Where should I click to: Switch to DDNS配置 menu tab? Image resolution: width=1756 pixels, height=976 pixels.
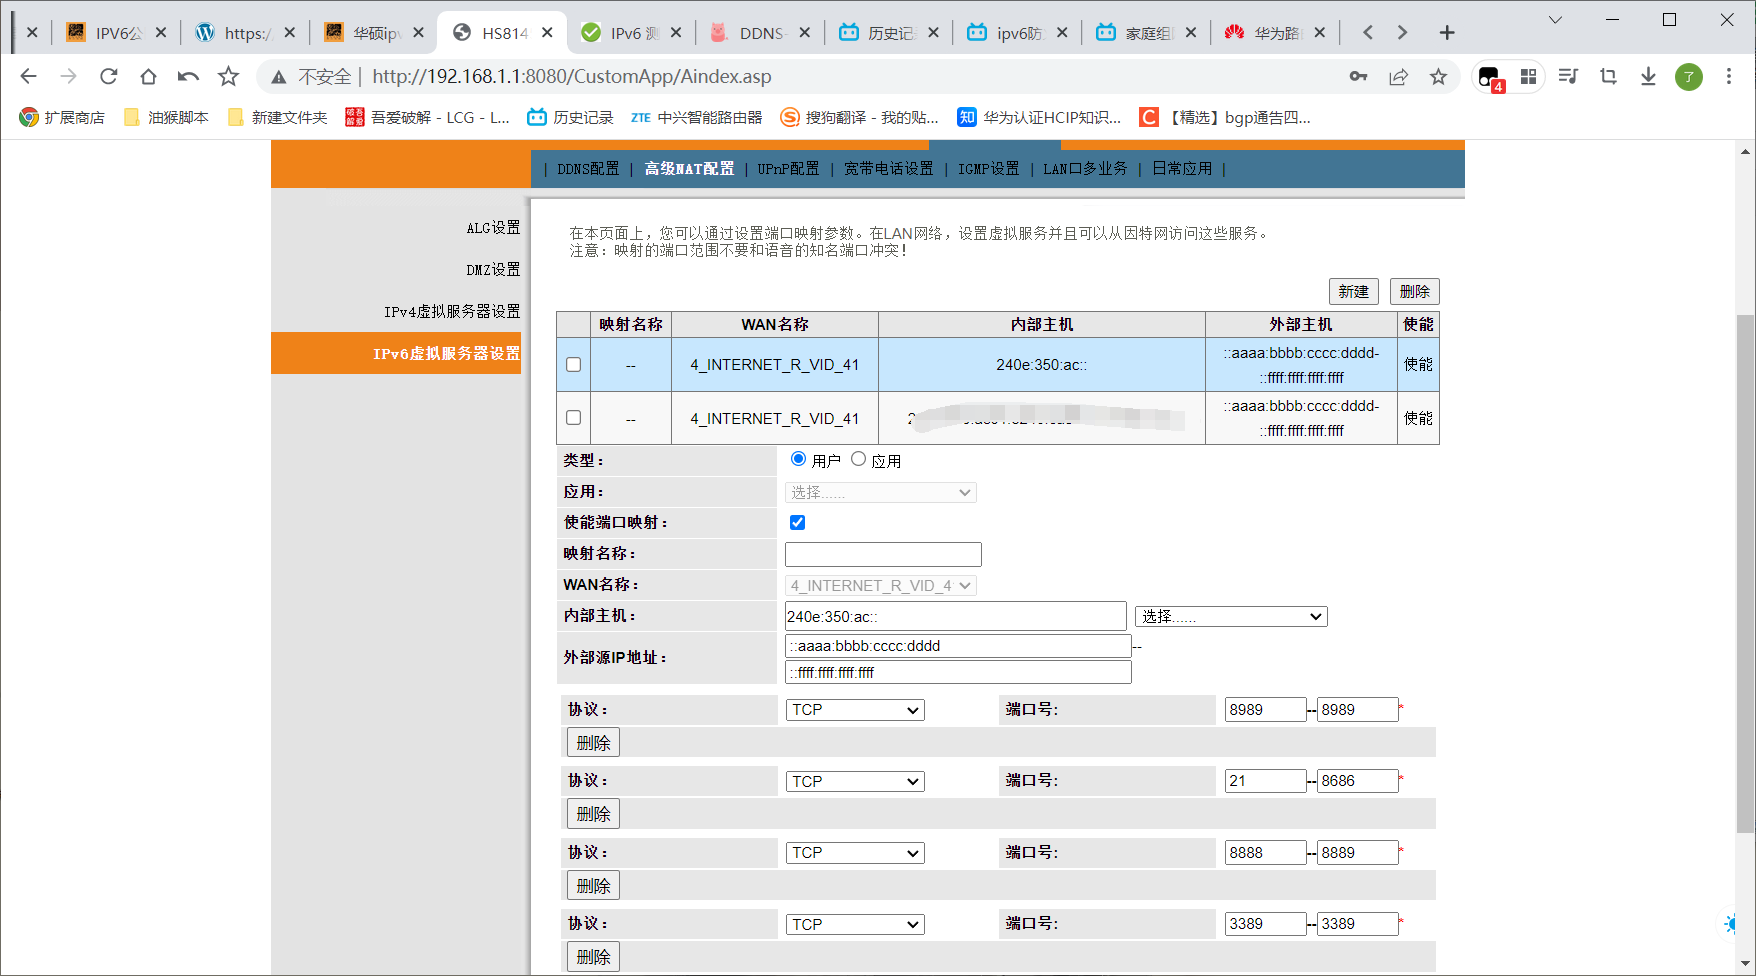tap(588, 169)
